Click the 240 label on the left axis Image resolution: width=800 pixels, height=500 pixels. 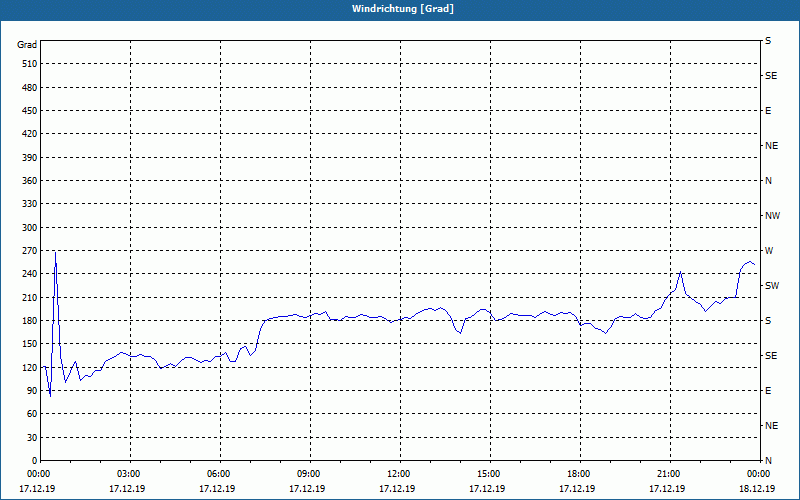[x=29, y=274]
